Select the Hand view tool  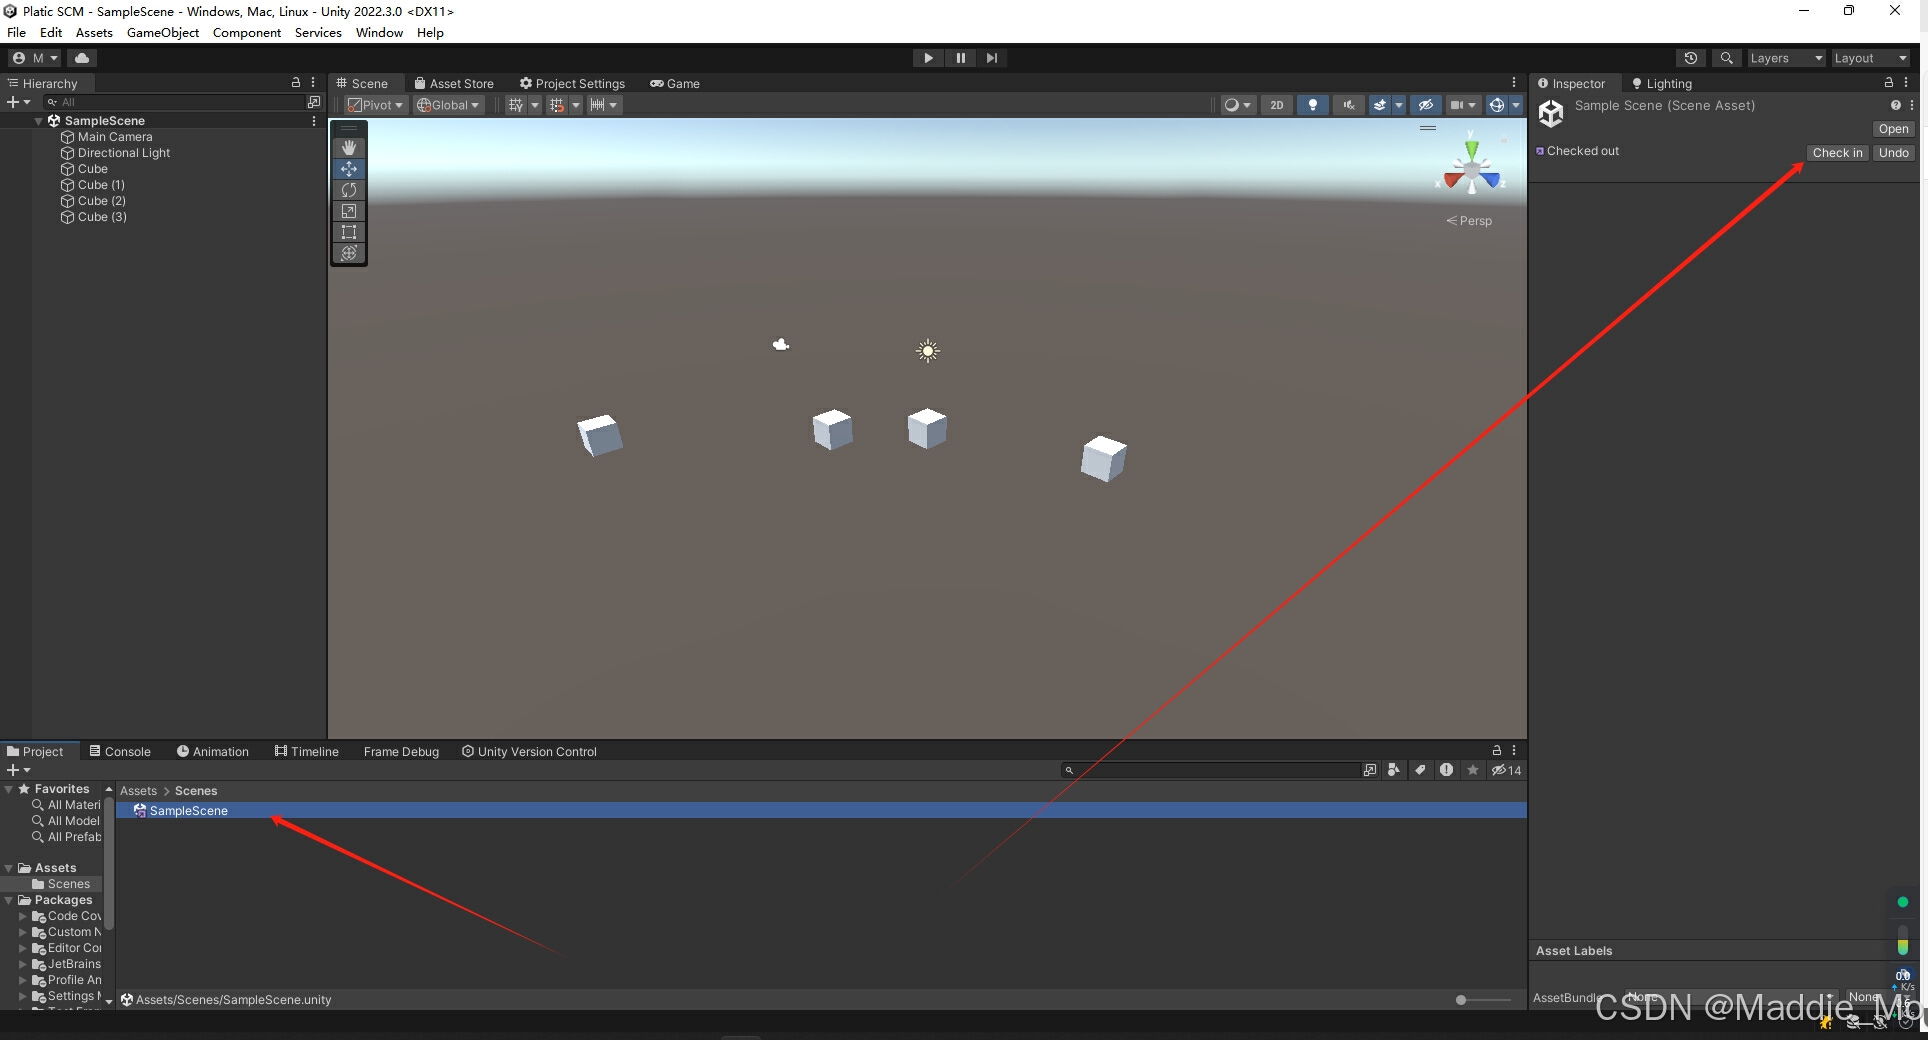click(349, 148)
